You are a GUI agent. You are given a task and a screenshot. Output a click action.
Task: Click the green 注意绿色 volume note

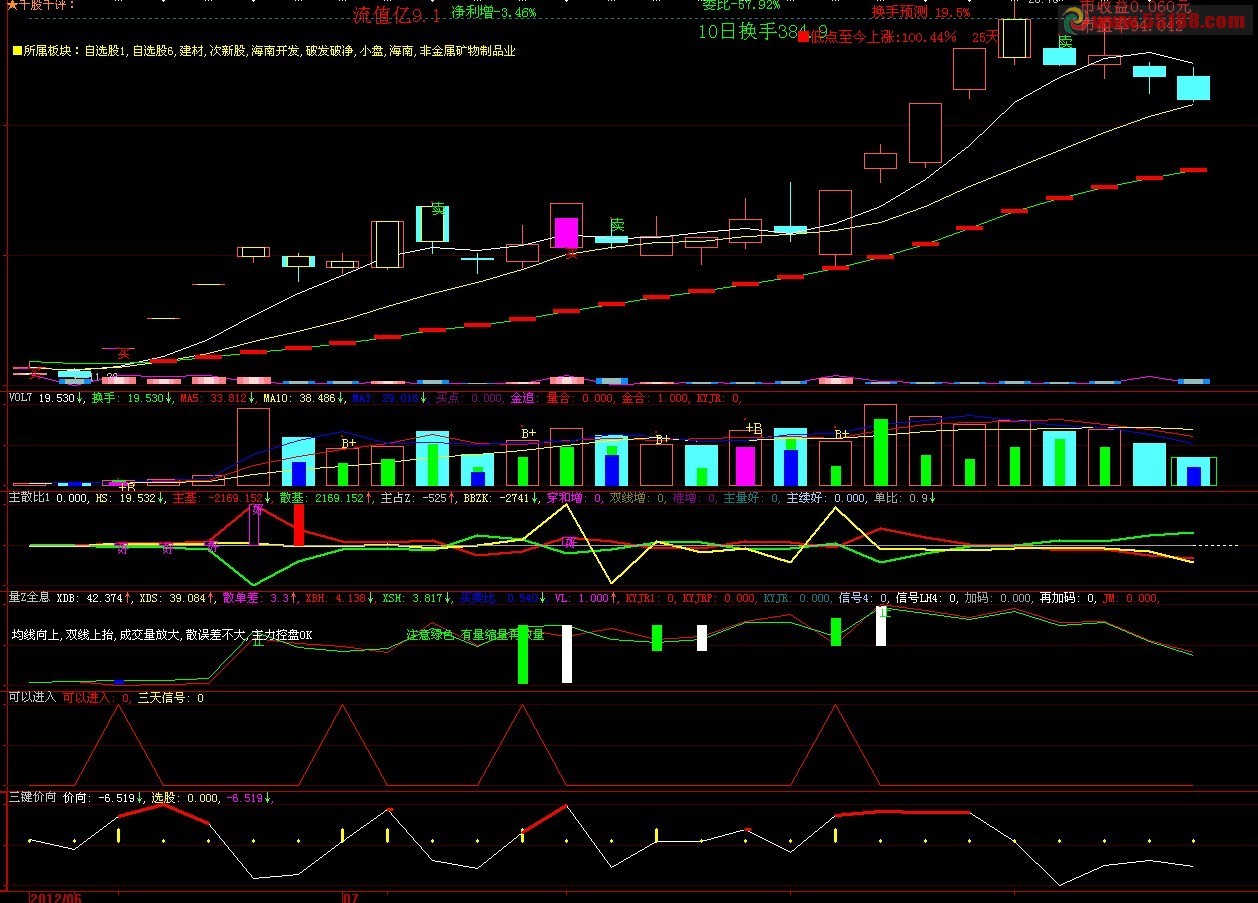pyautogui.click(x=475, y=635)
